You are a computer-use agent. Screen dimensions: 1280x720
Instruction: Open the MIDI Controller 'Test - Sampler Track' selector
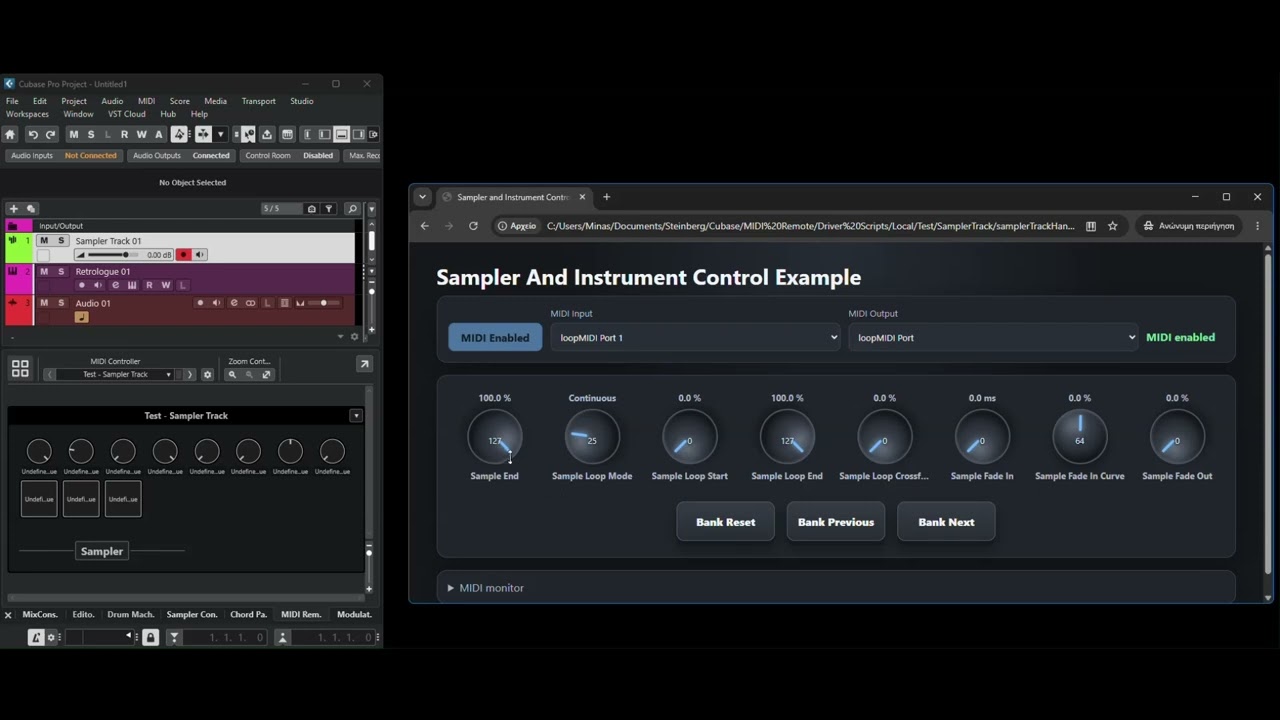point(113,375)
